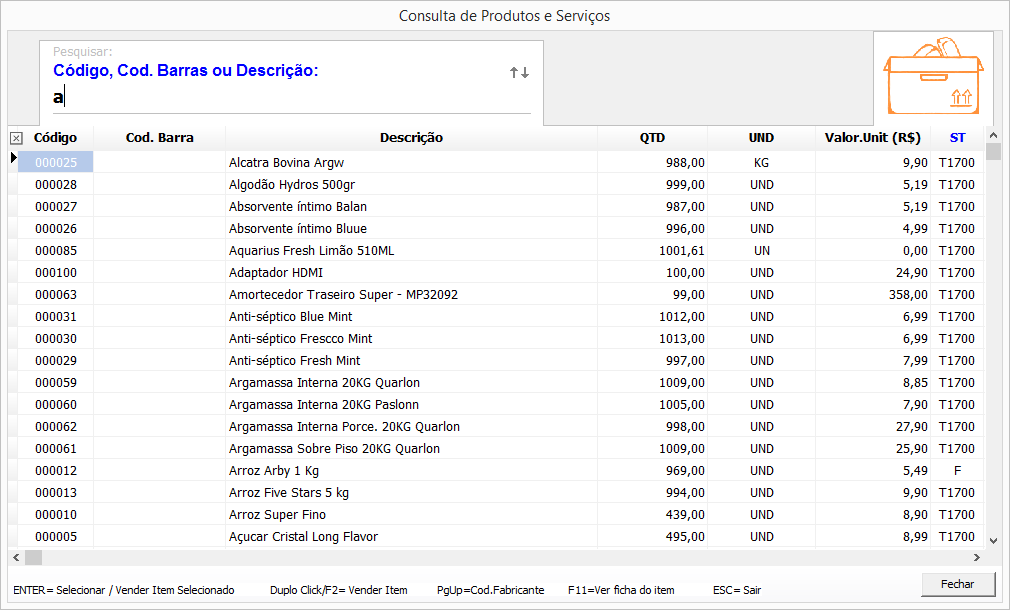Image resolution: width=1010 pixels, height=610 pixels.
Task: Click quantity cell 1001,61
Action: pyautogui.click(x=652, y=251)
